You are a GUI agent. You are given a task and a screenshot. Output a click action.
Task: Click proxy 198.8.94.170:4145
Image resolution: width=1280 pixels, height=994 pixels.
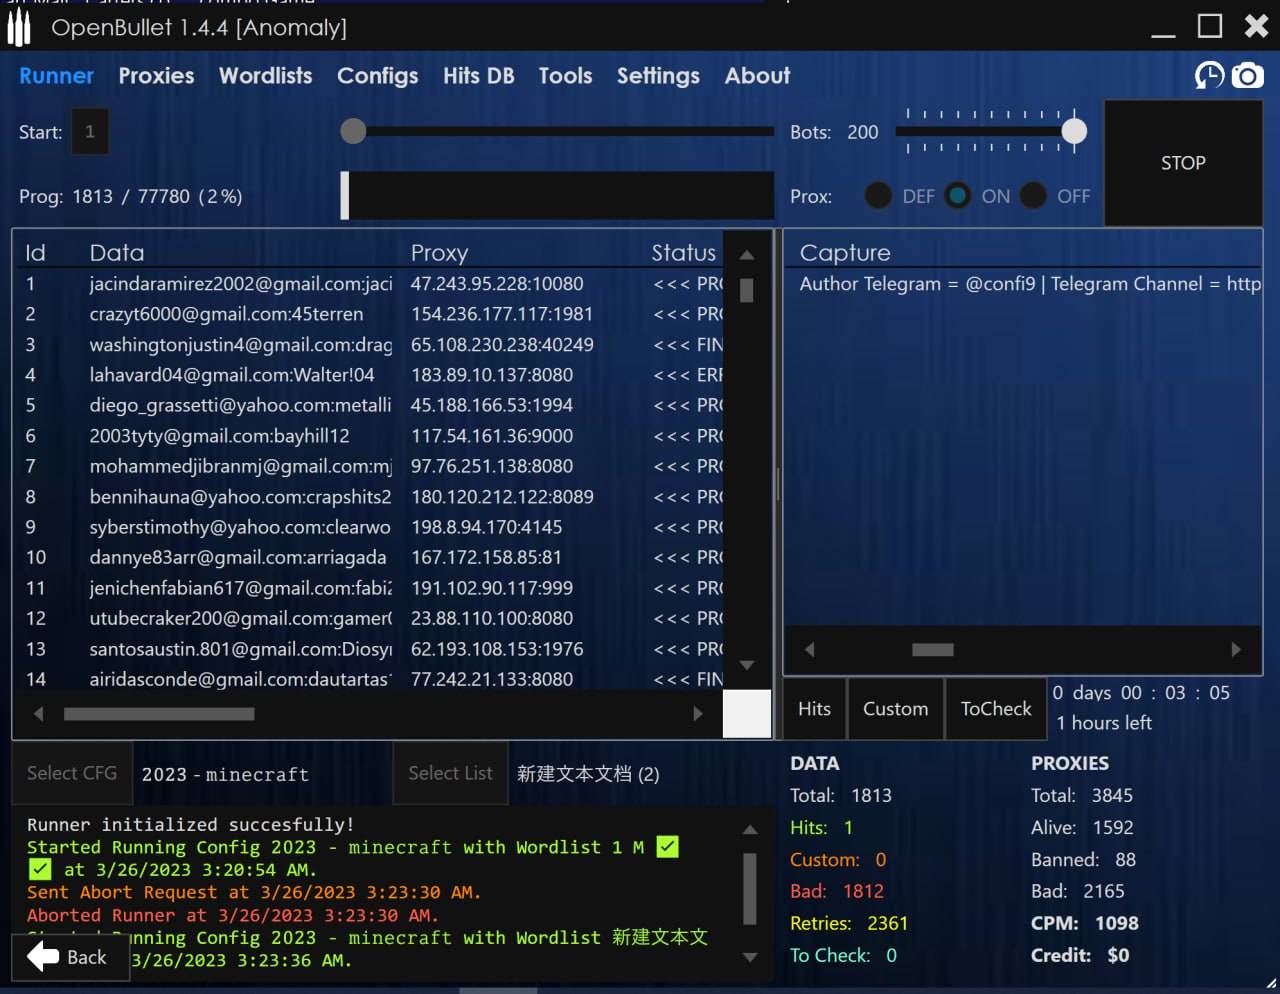[x=486, y=527]
